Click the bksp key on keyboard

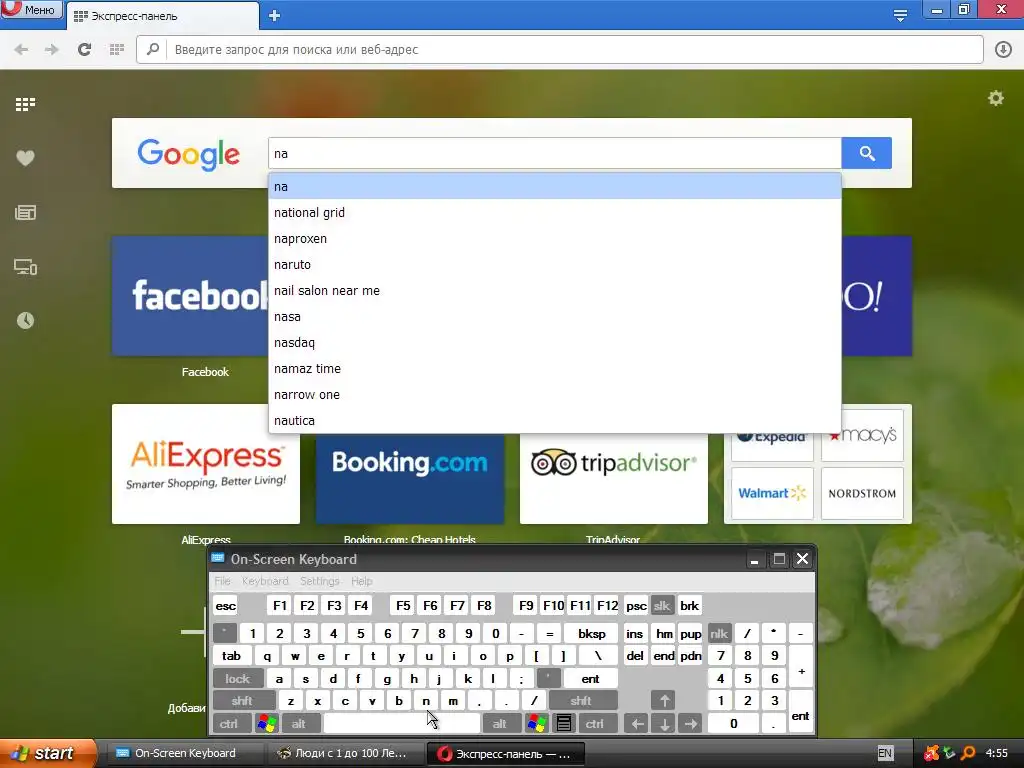(592, 633)
